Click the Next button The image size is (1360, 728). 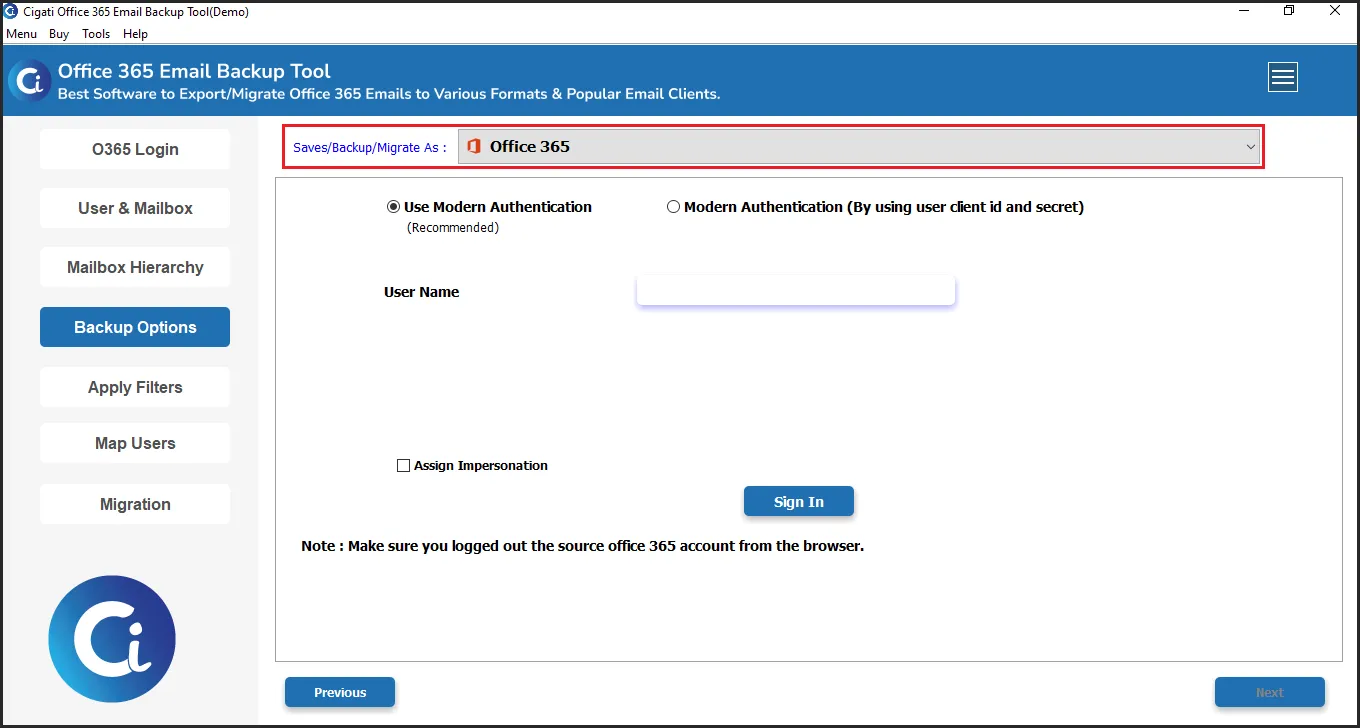click(1270, 692)
